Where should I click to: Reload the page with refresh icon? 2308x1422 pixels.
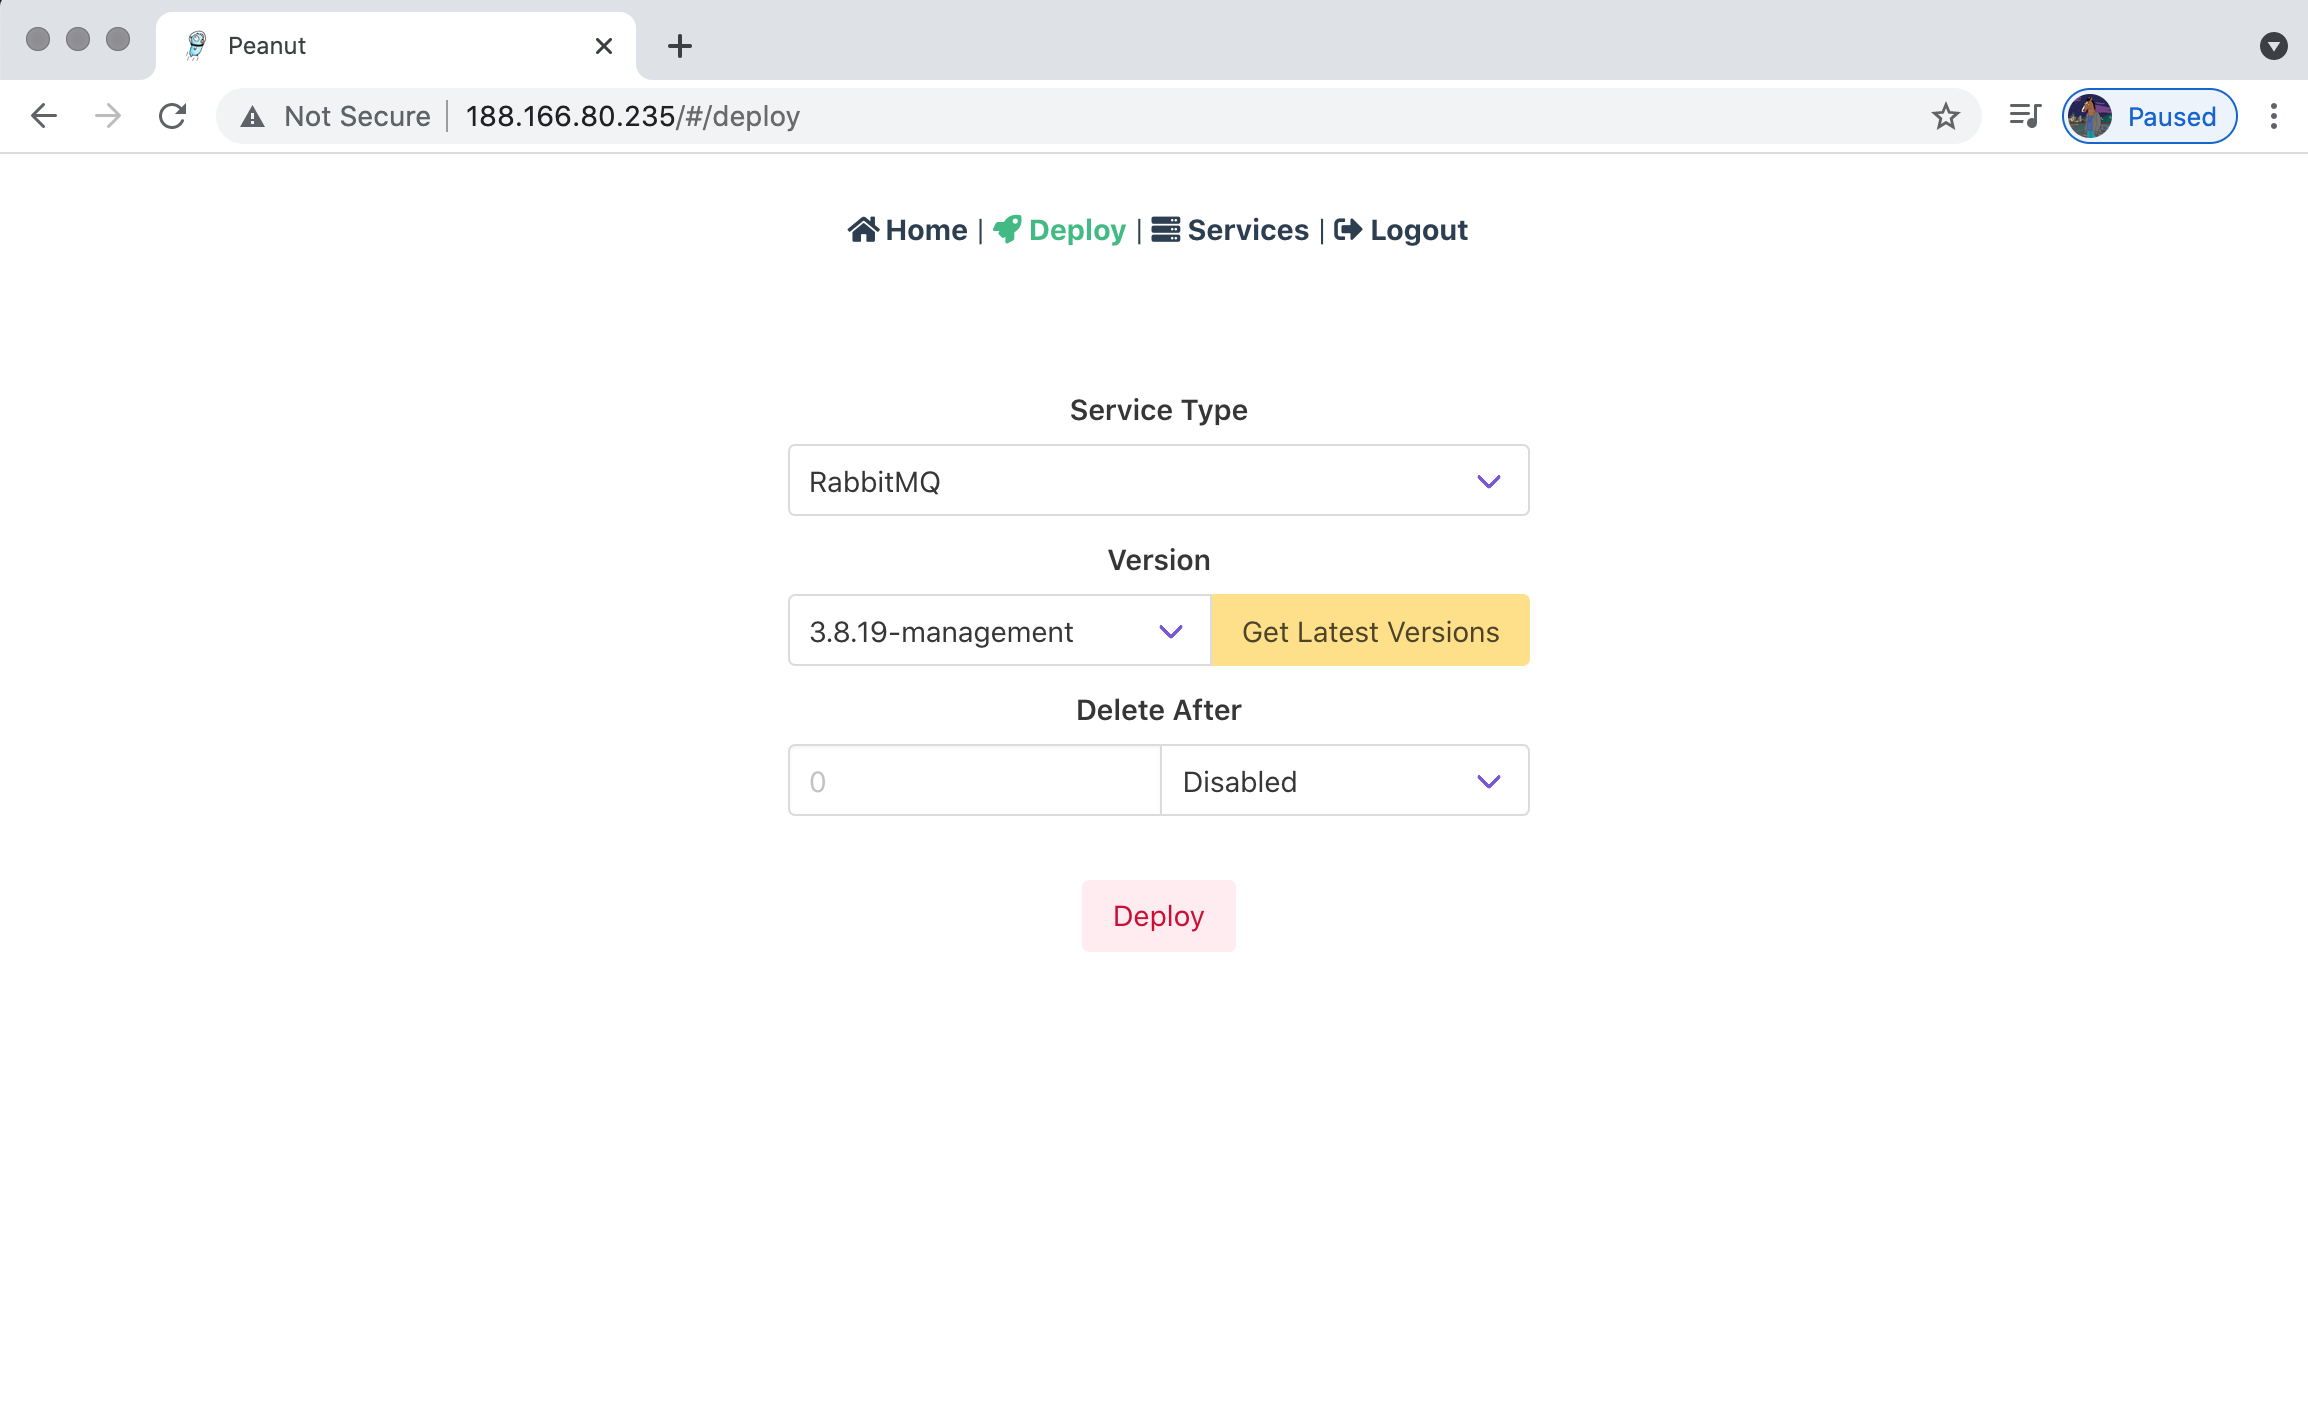pos(173,116)
